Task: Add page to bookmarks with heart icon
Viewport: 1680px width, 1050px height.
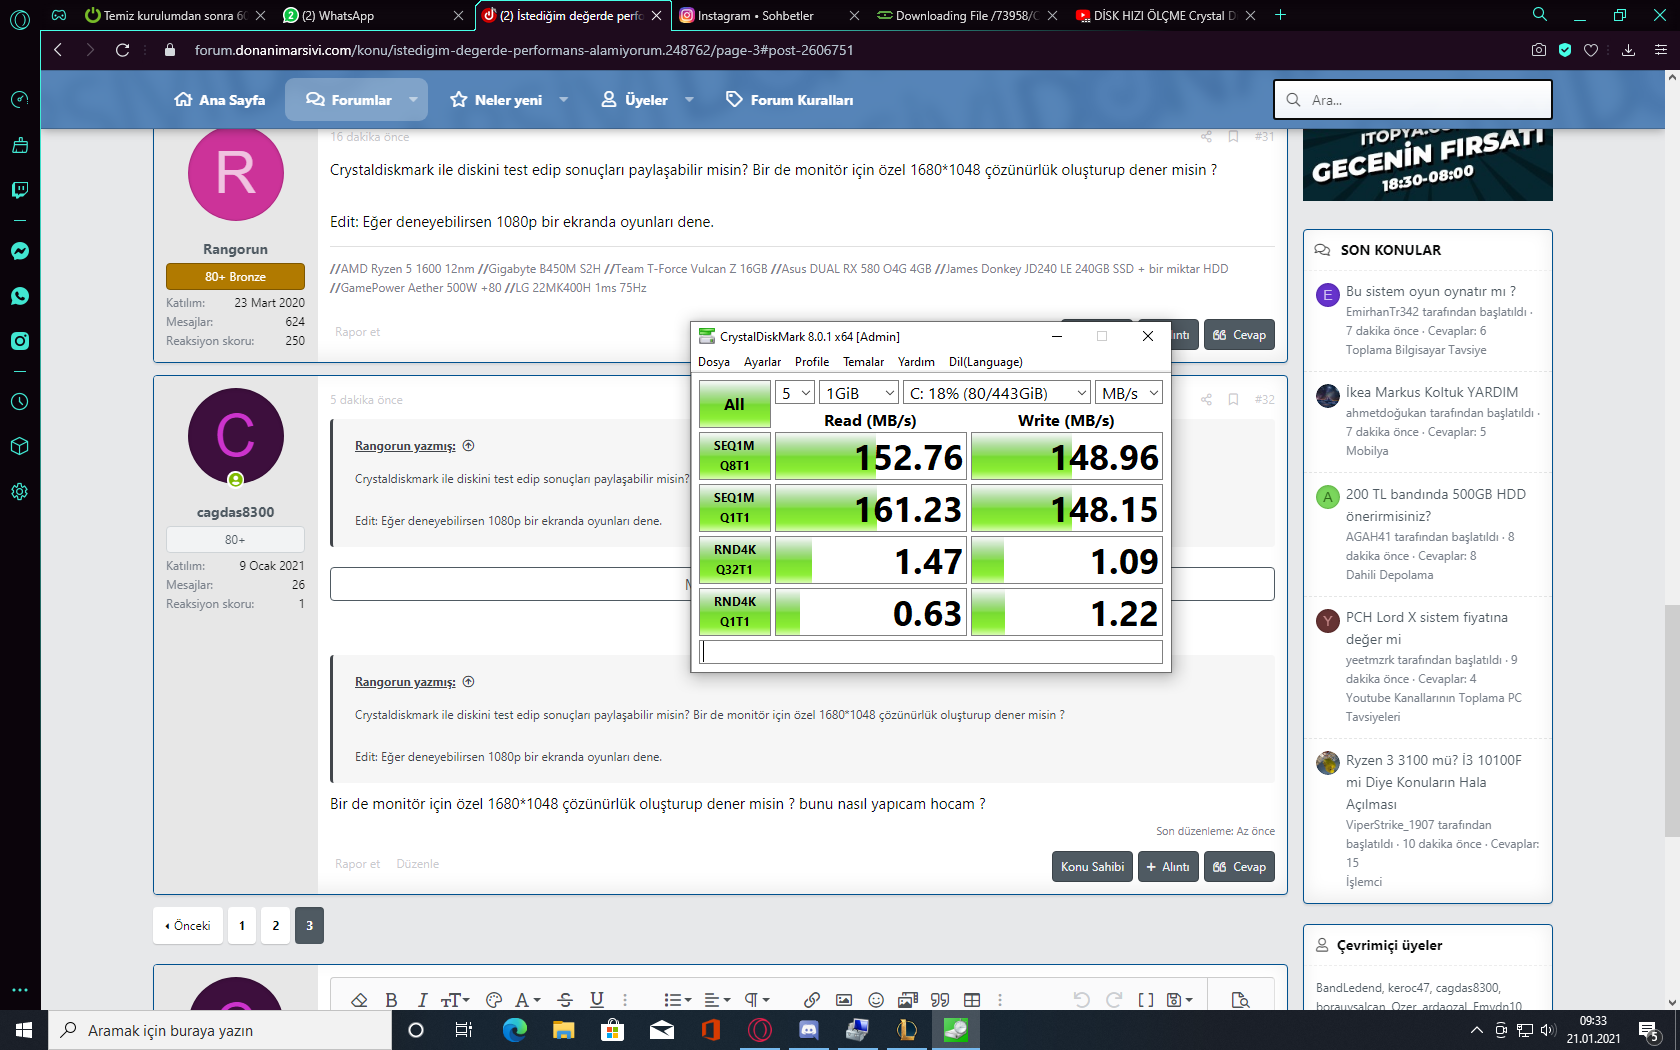Action: [x=1591, y=50]
